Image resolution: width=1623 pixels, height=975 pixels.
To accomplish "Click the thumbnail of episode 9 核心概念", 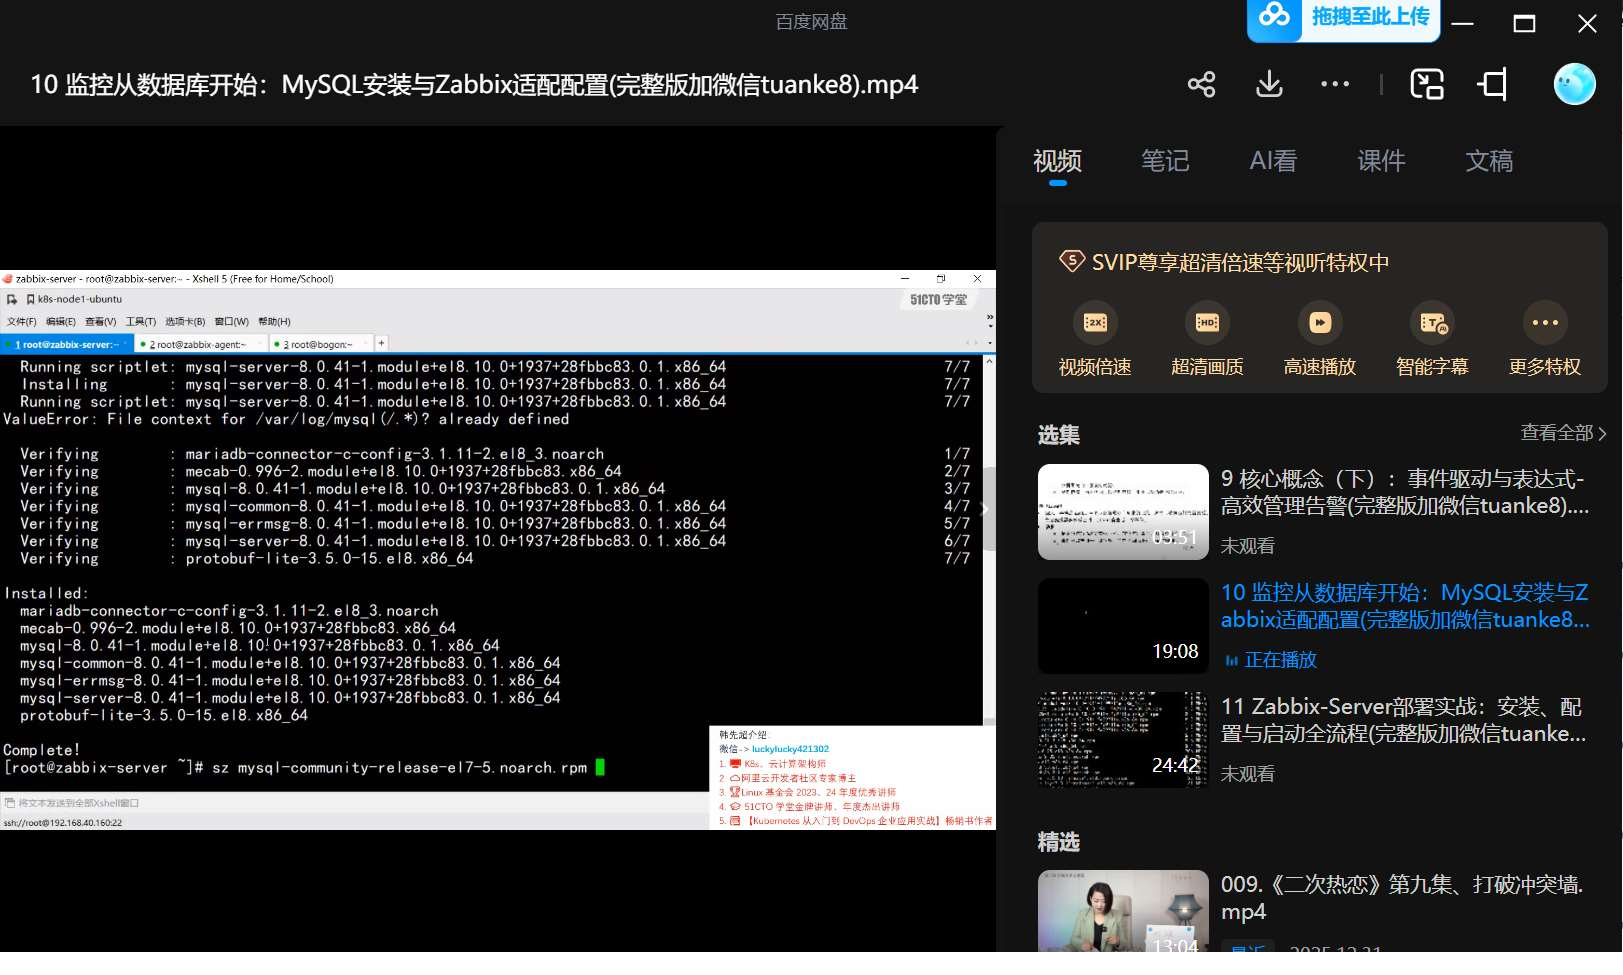I will click(x=1122, y=511).
